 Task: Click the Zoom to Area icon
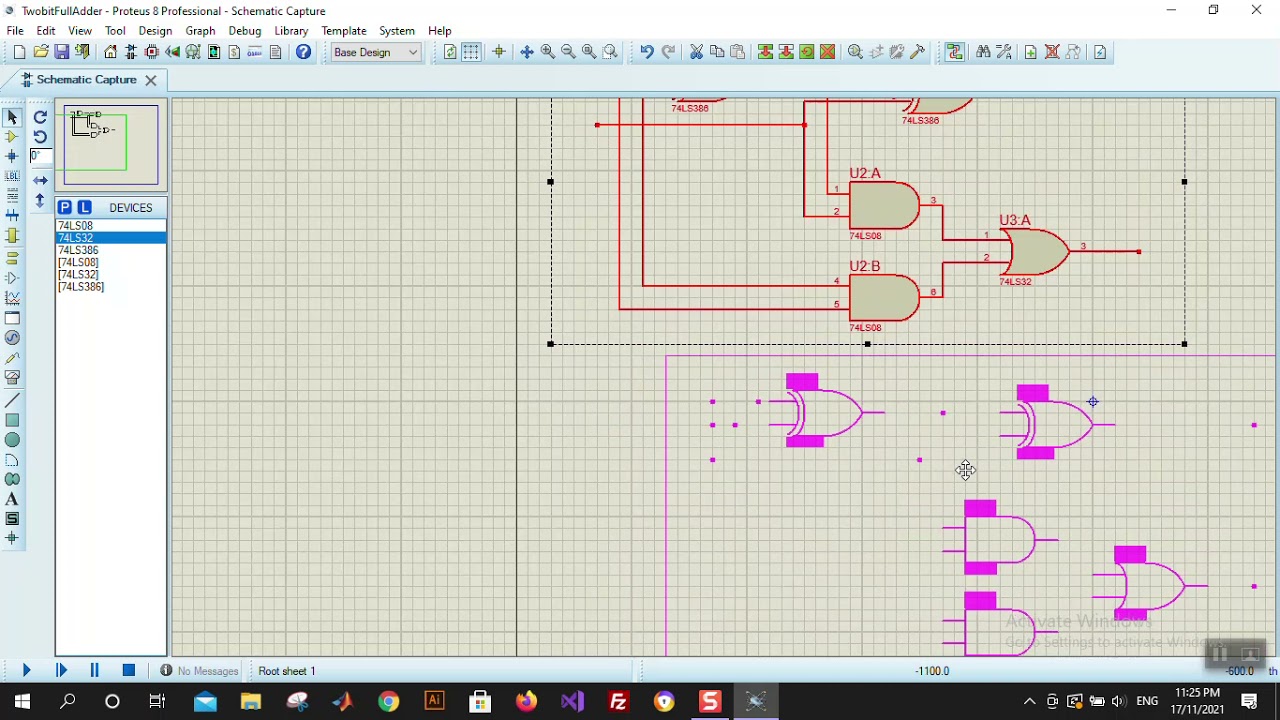610,52
